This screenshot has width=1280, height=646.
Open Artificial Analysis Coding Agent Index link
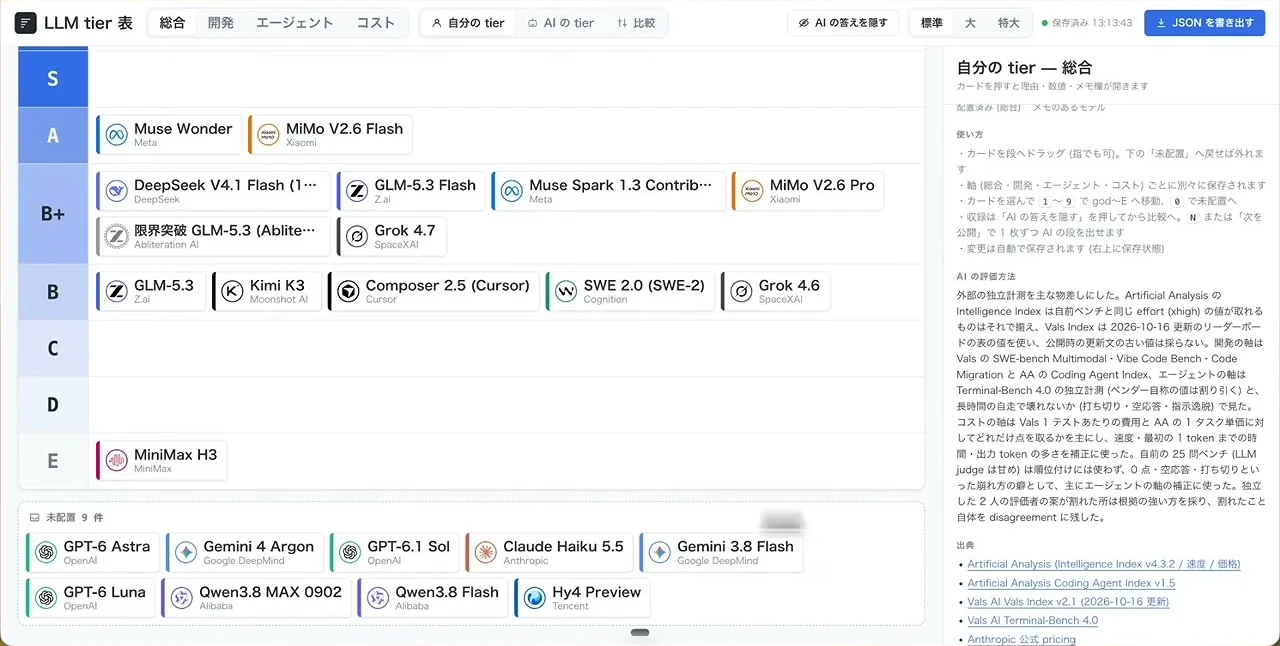(x=1071, y=583)
